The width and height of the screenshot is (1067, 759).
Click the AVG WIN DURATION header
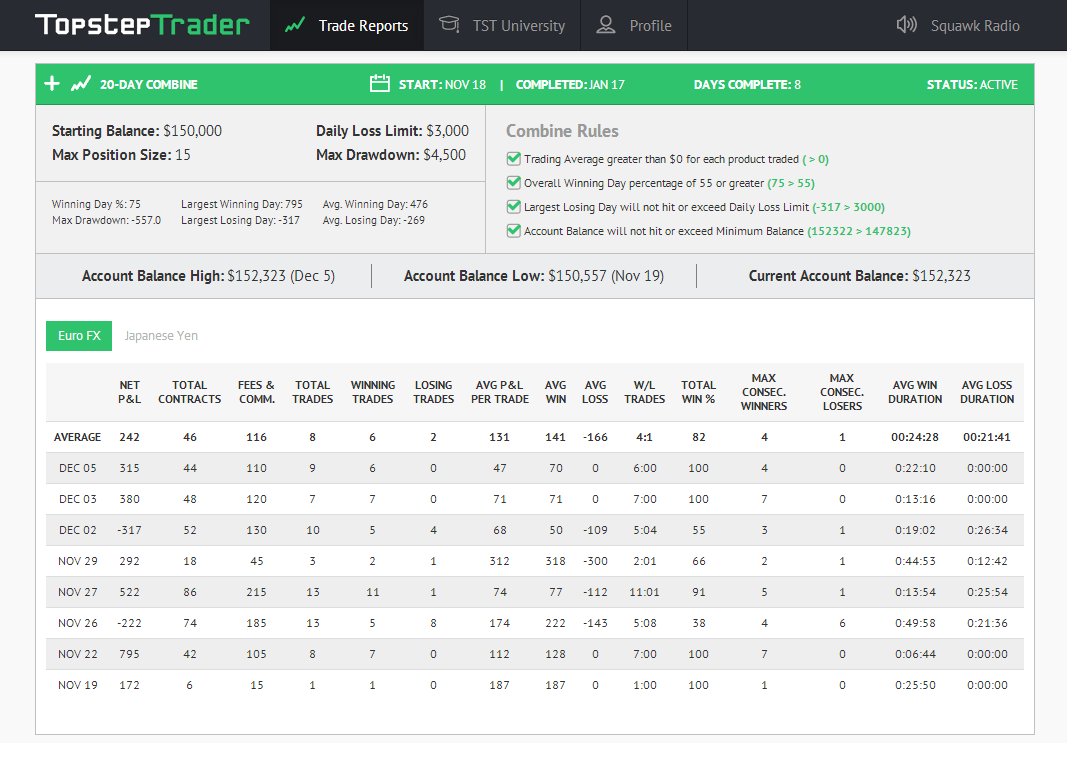(x=915, y=392)
